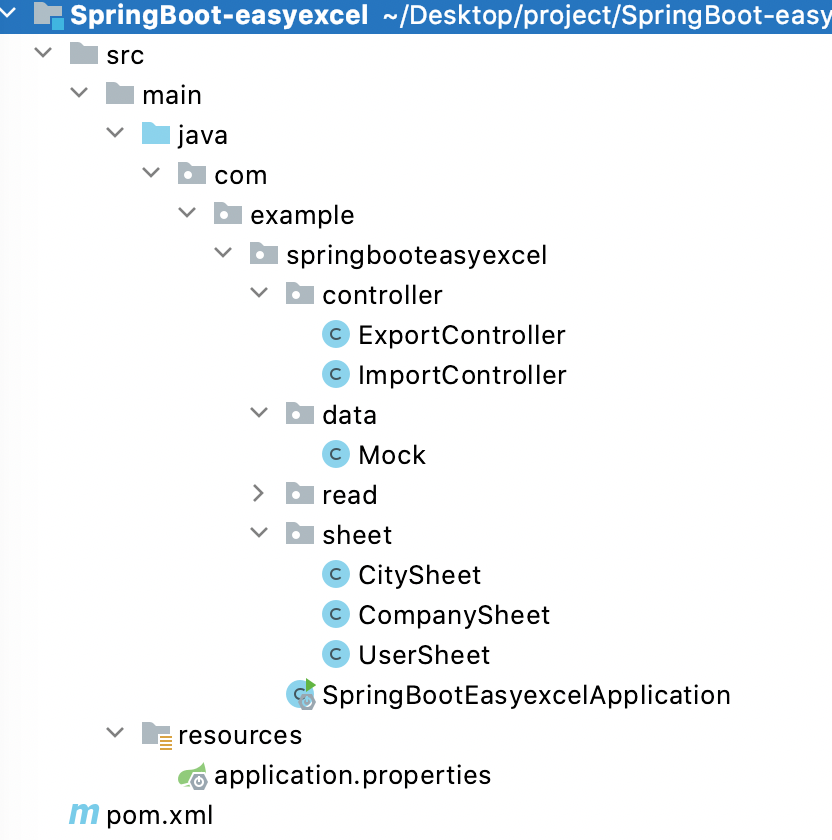
Task: Select CompanySheet in the project tree
Action: pos(454,615)
